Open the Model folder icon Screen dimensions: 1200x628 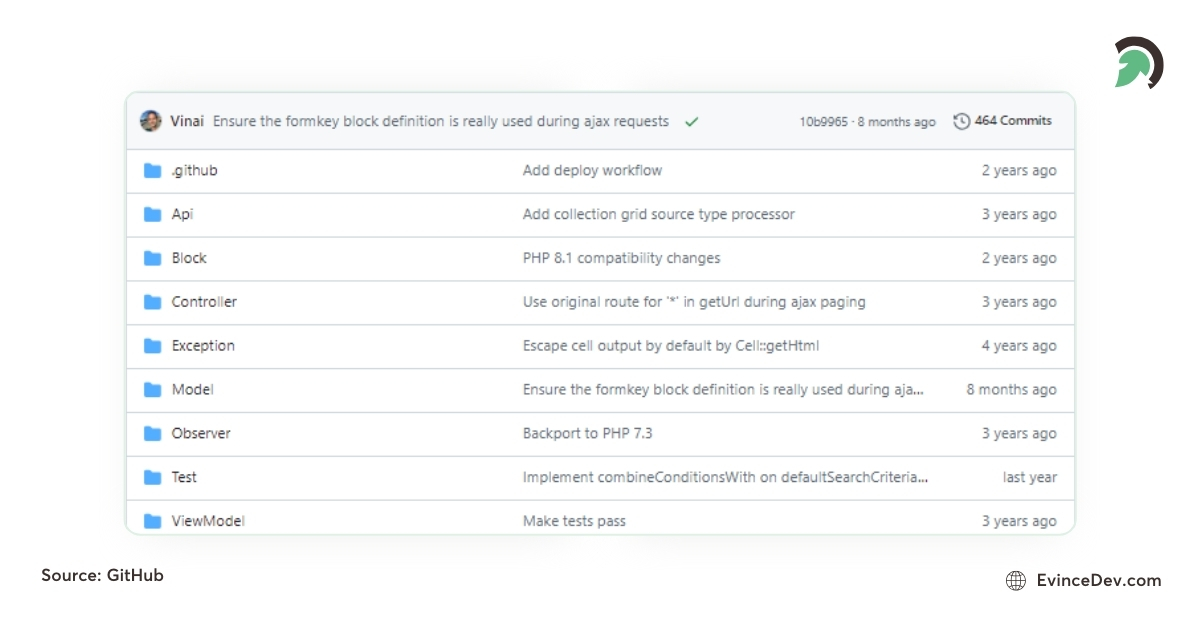click(x=152, y=390)
